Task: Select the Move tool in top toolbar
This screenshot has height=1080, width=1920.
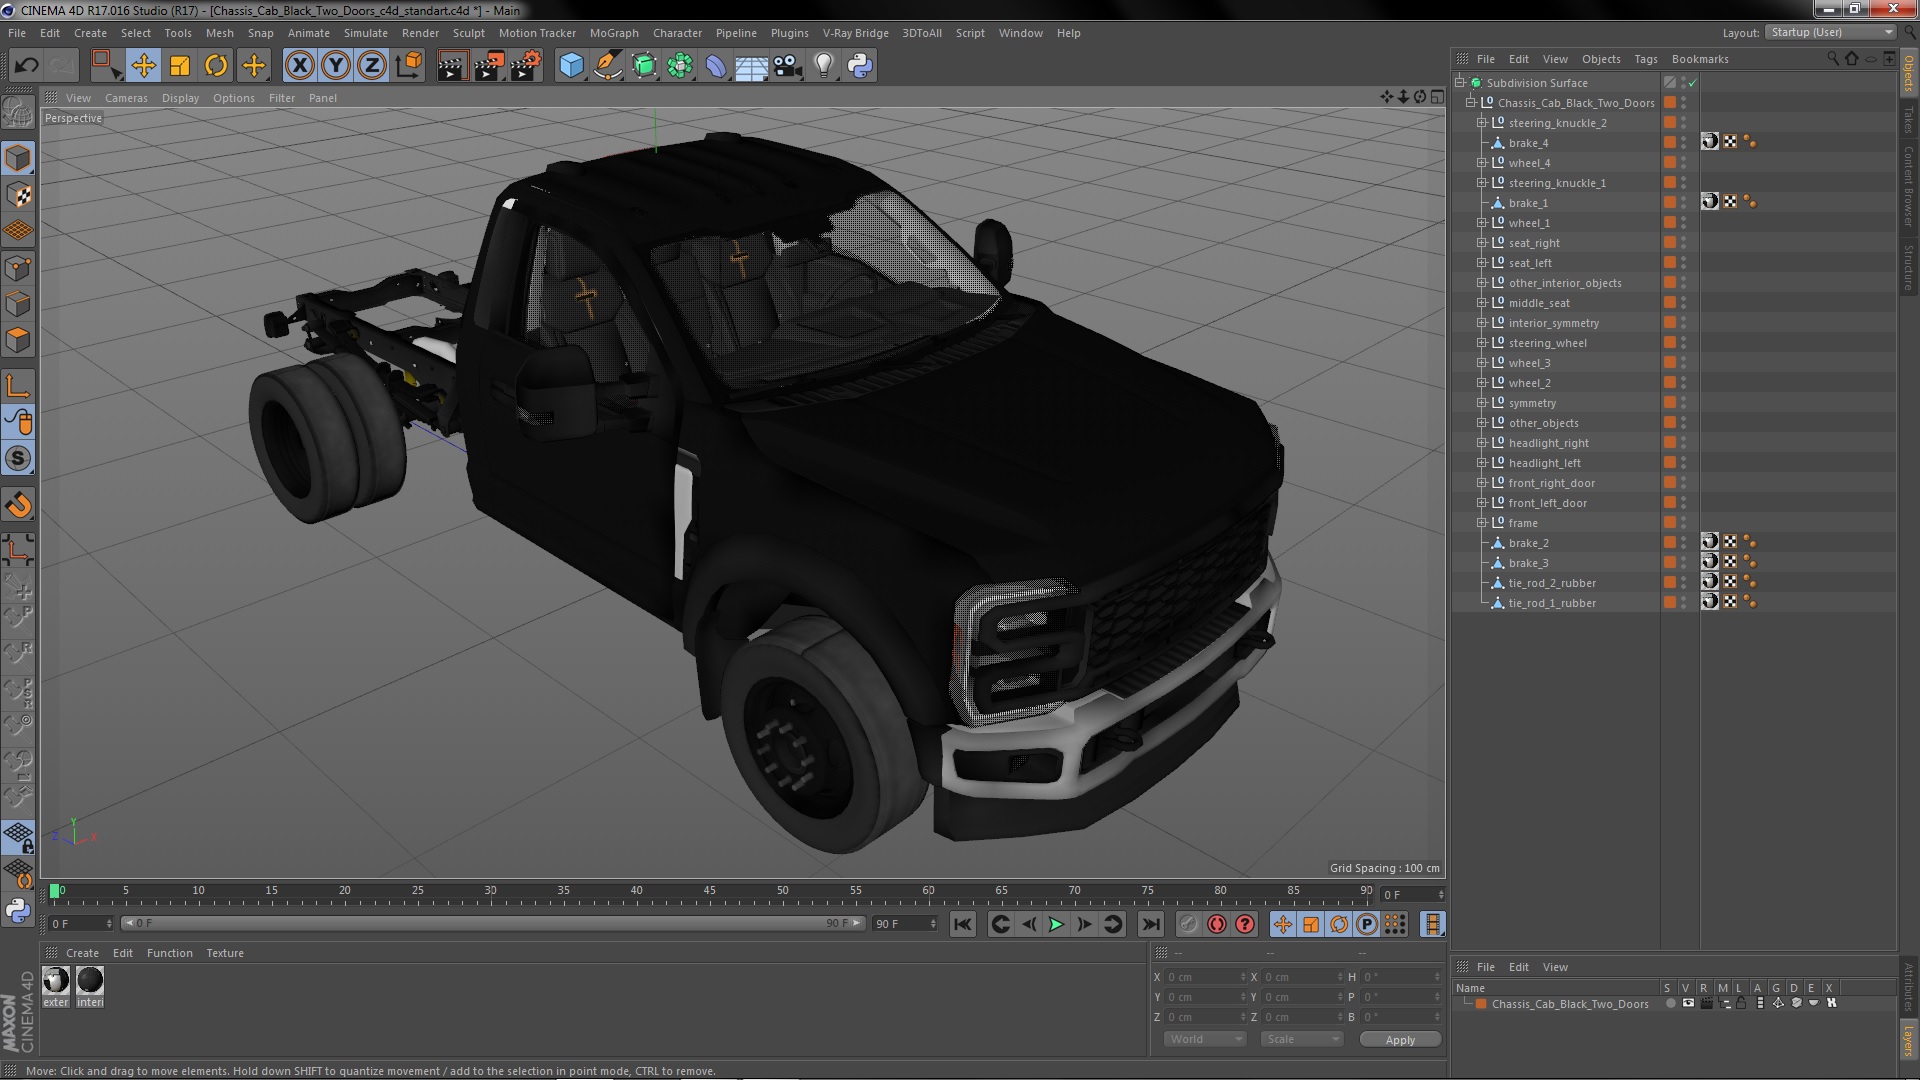Action: 143,66
